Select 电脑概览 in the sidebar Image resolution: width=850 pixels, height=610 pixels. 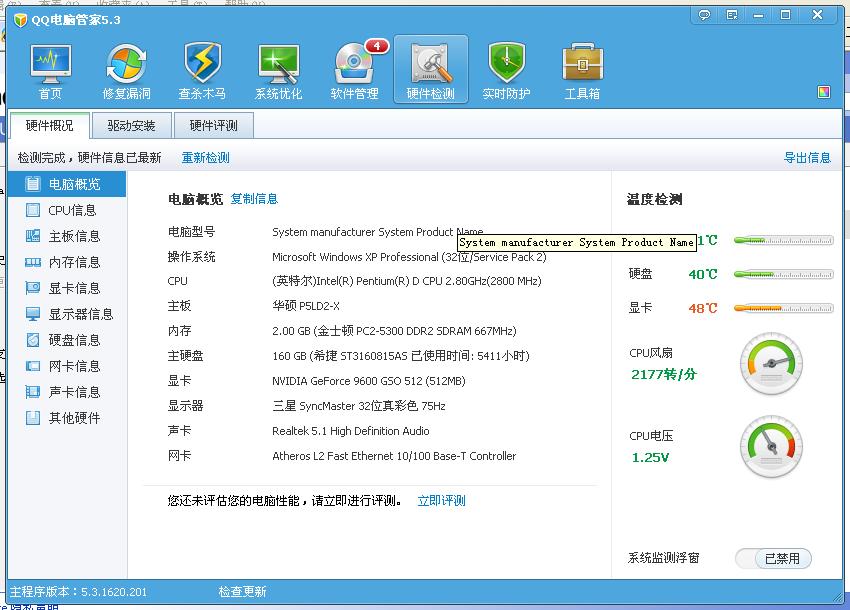[67, 184]
